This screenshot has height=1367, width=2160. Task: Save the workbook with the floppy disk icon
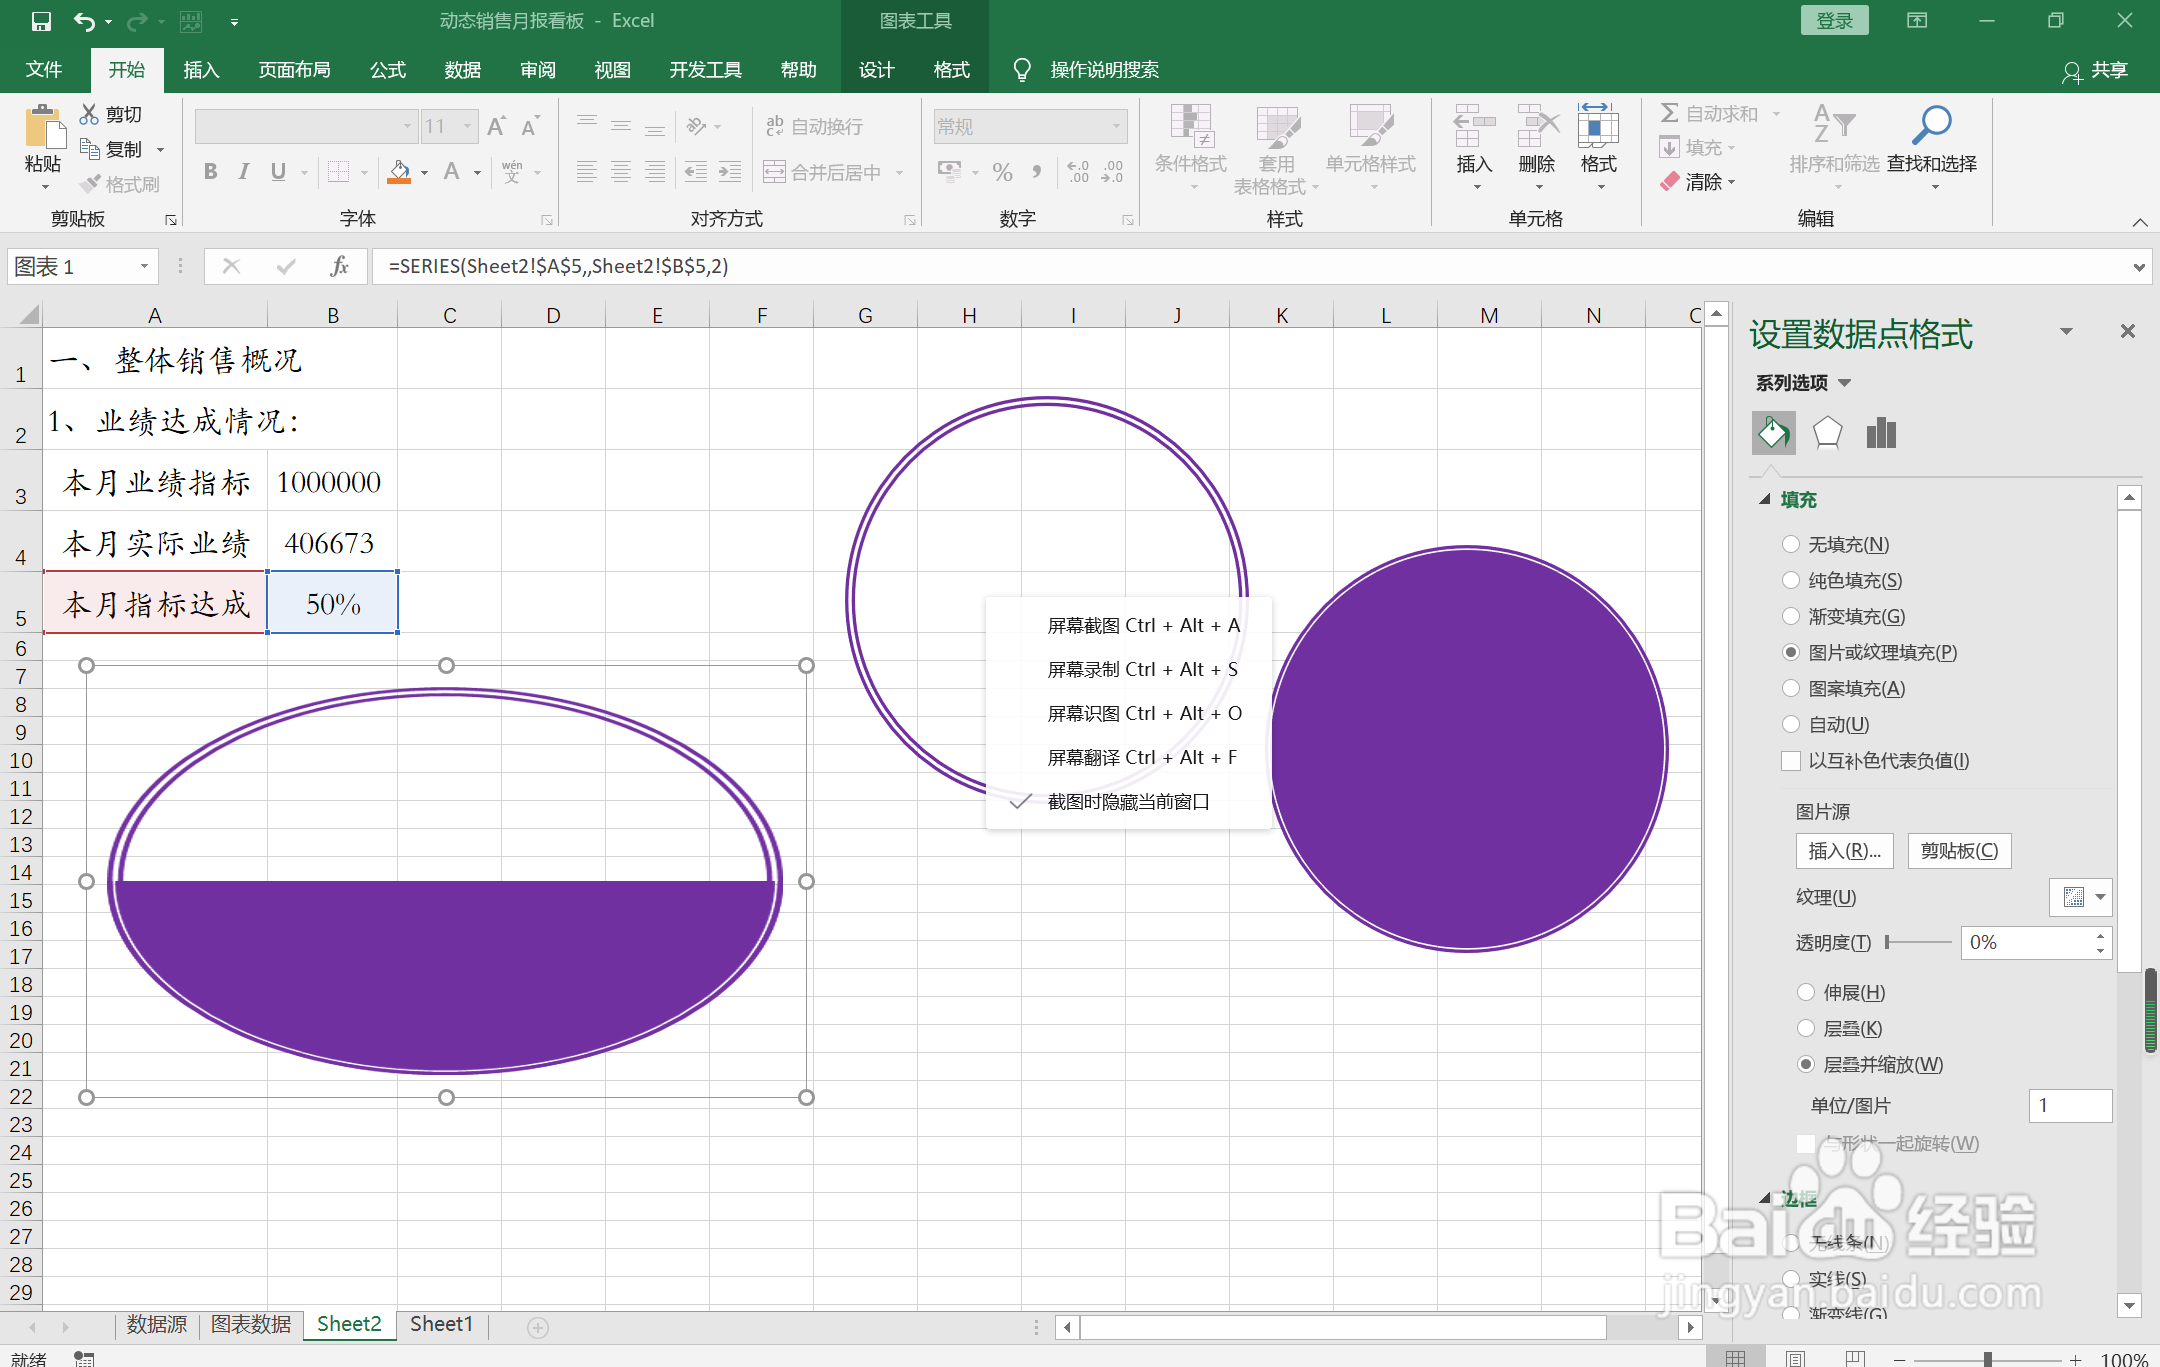pyautogui.click(x=41, y=21)
